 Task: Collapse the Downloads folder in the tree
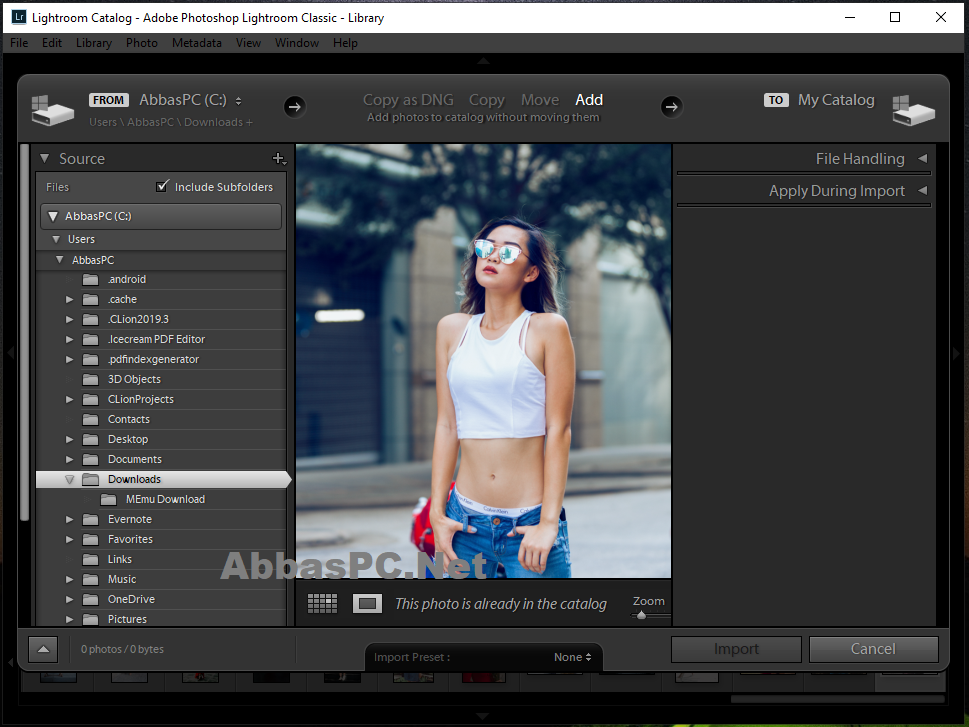(69, 479)
